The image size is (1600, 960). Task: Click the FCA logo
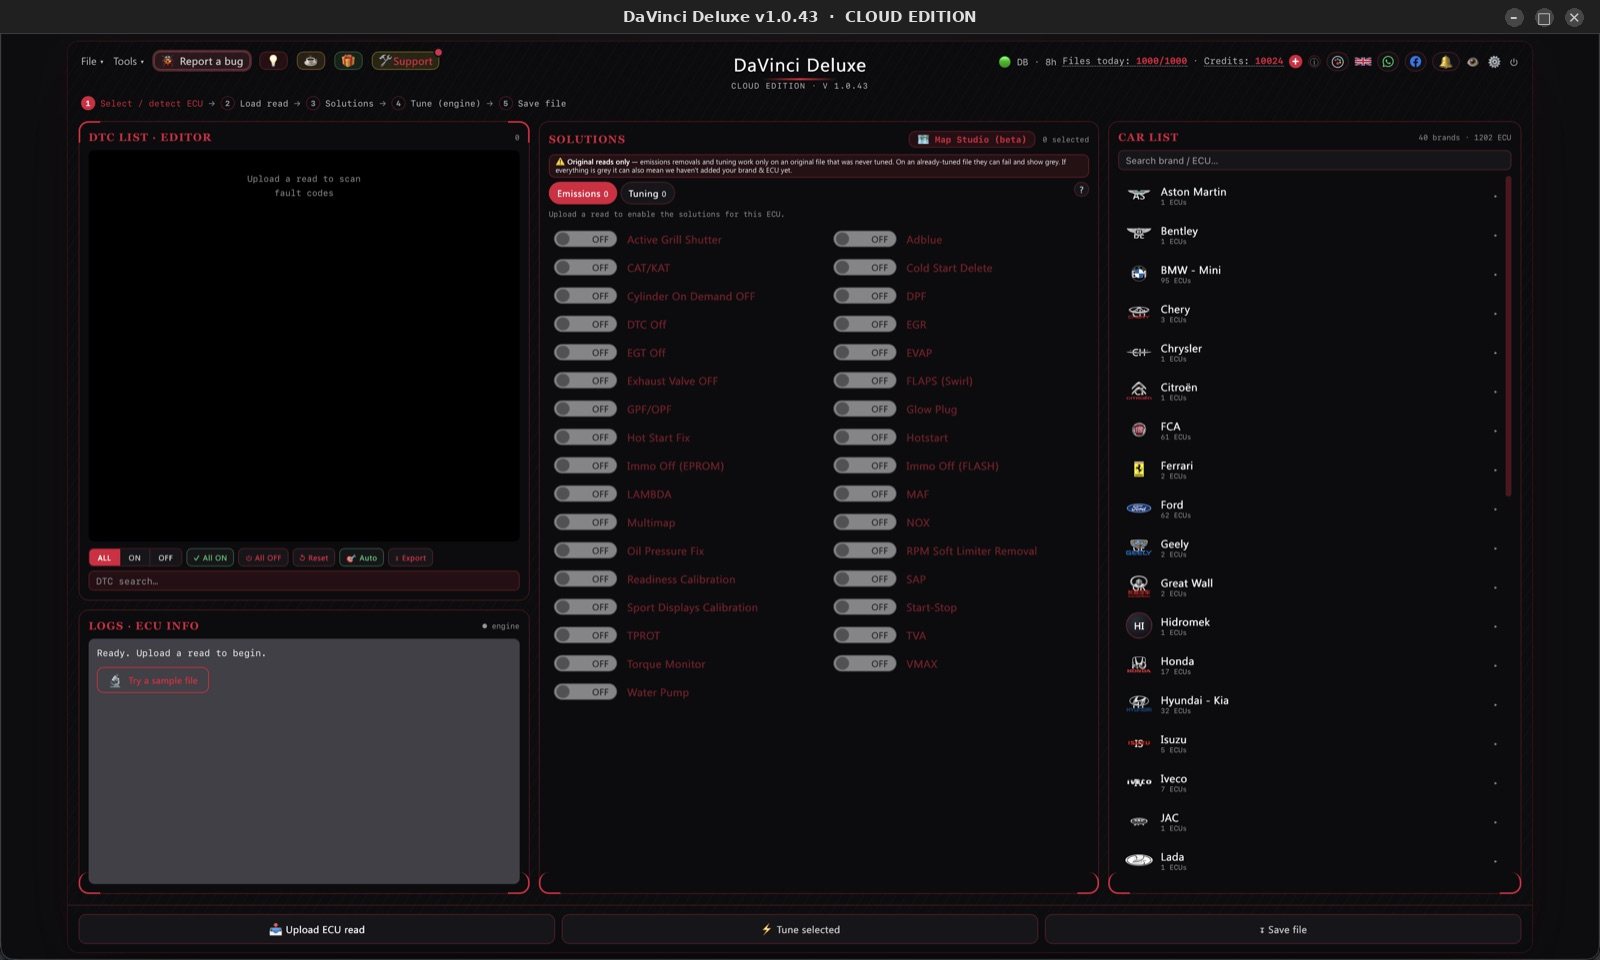1138,431
